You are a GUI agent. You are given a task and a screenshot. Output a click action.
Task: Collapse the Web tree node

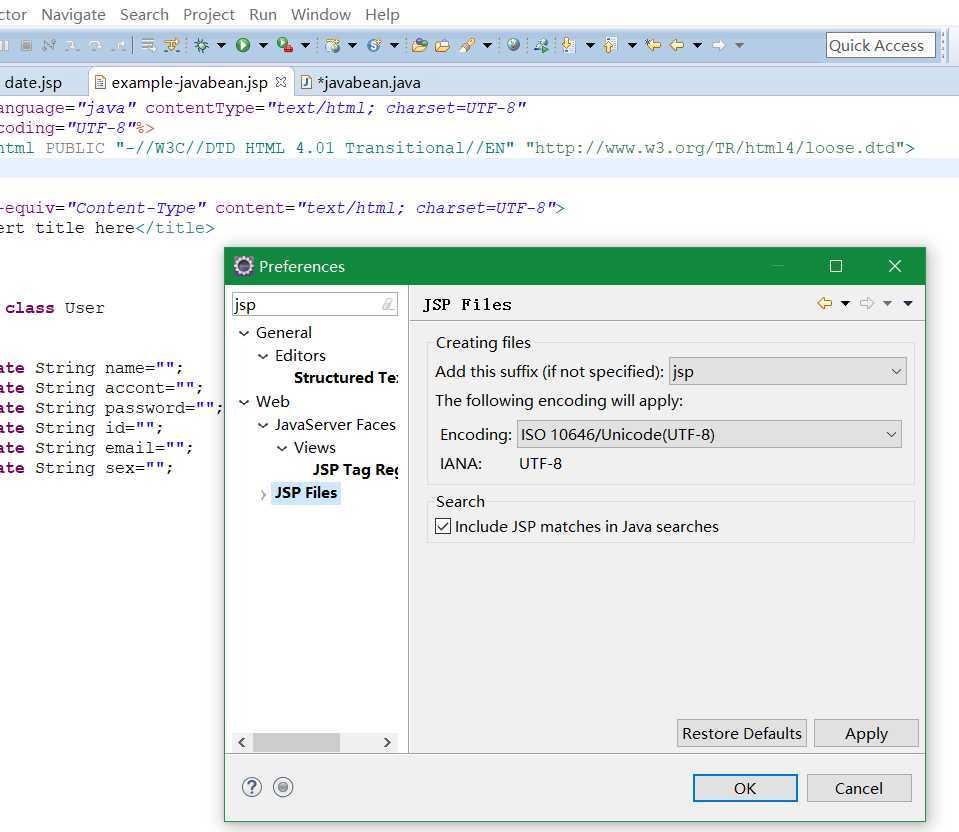pyautogui.click(x=243, y=402)
